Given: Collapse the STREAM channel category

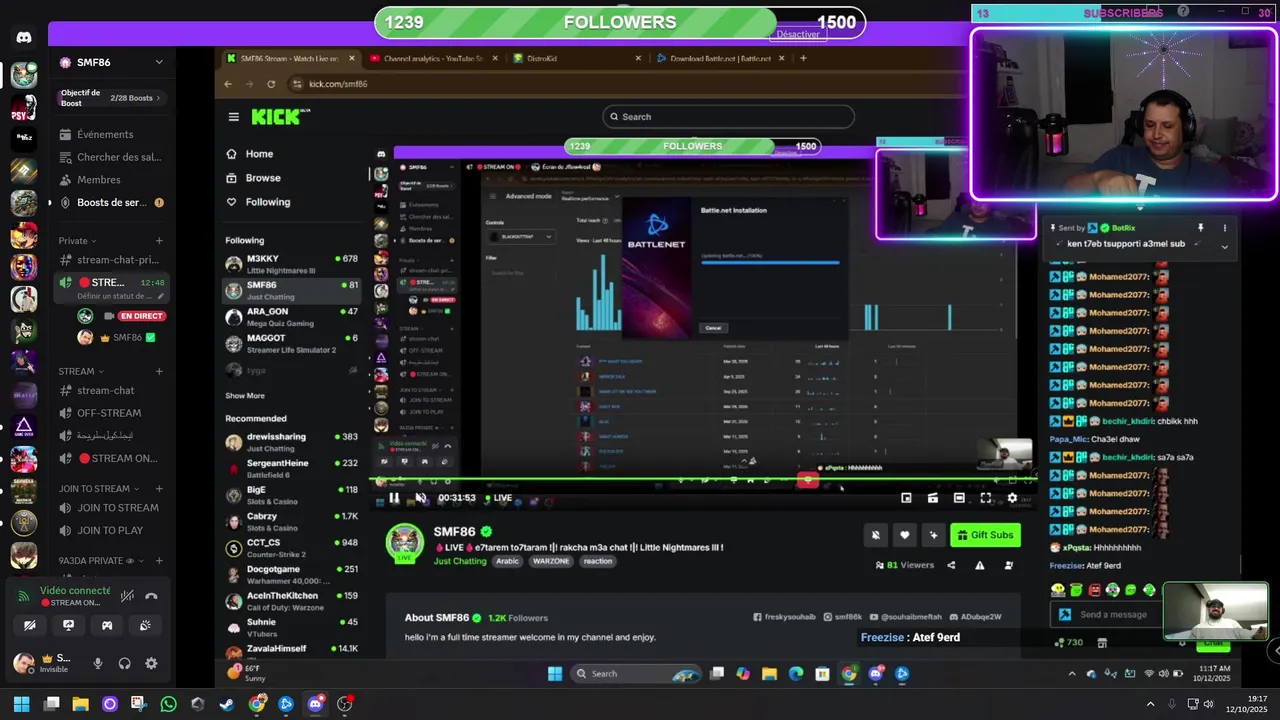Looking at the screenshot, I should click(81, 371).
